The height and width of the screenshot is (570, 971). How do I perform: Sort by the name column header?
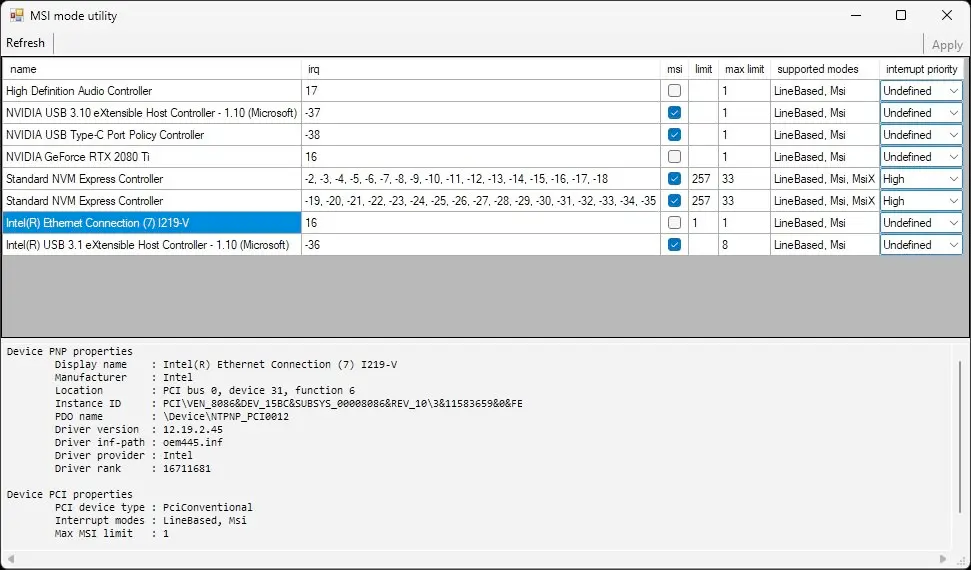(150, 69)
